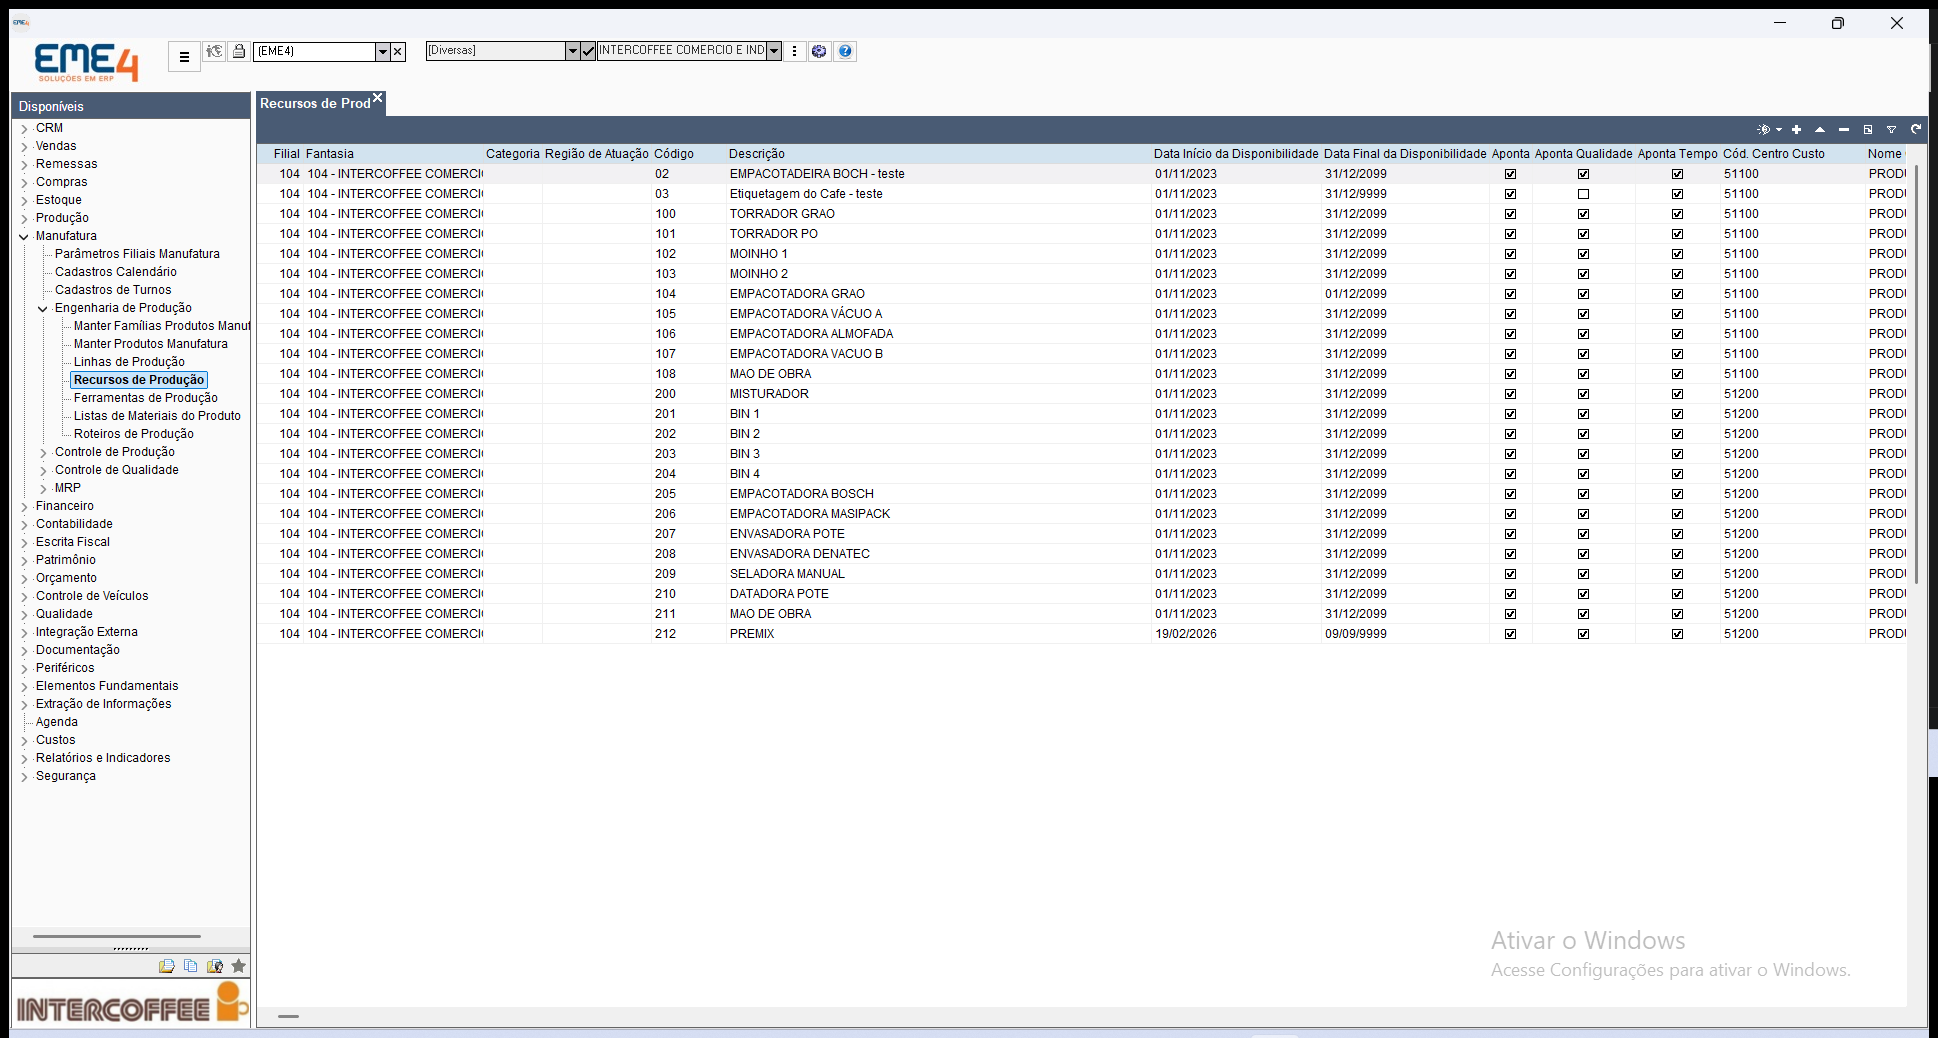1938x1038 pixels.
Task: Toggle Aponta checkbox for EMPACOTADEIRA BOCH row
Action: point(1510,174)
